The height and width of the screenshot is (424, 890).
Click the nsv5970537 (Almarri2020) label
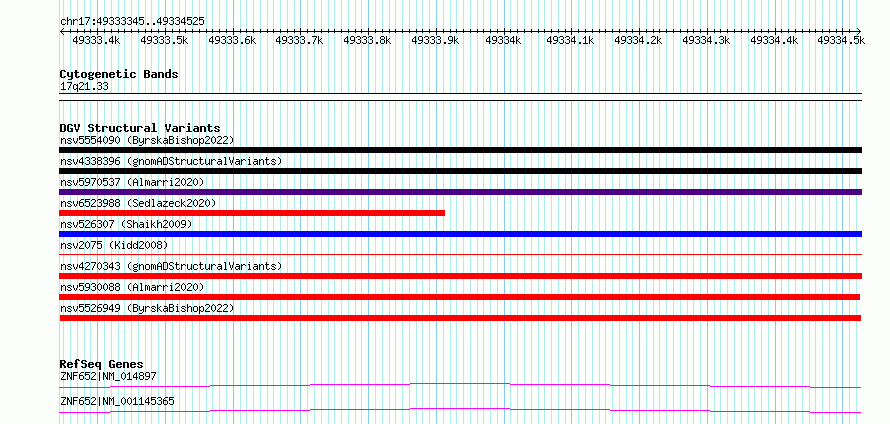[x=132, y=182]
